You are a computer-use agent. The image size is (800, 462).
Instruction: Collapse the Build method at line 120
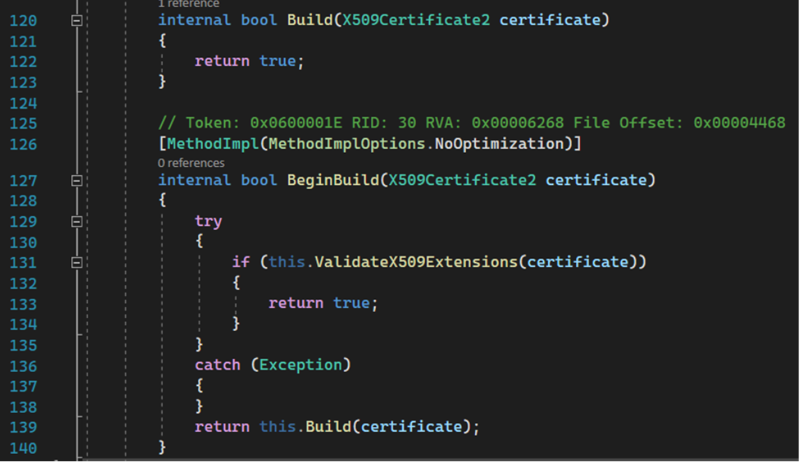pos(78,20)
